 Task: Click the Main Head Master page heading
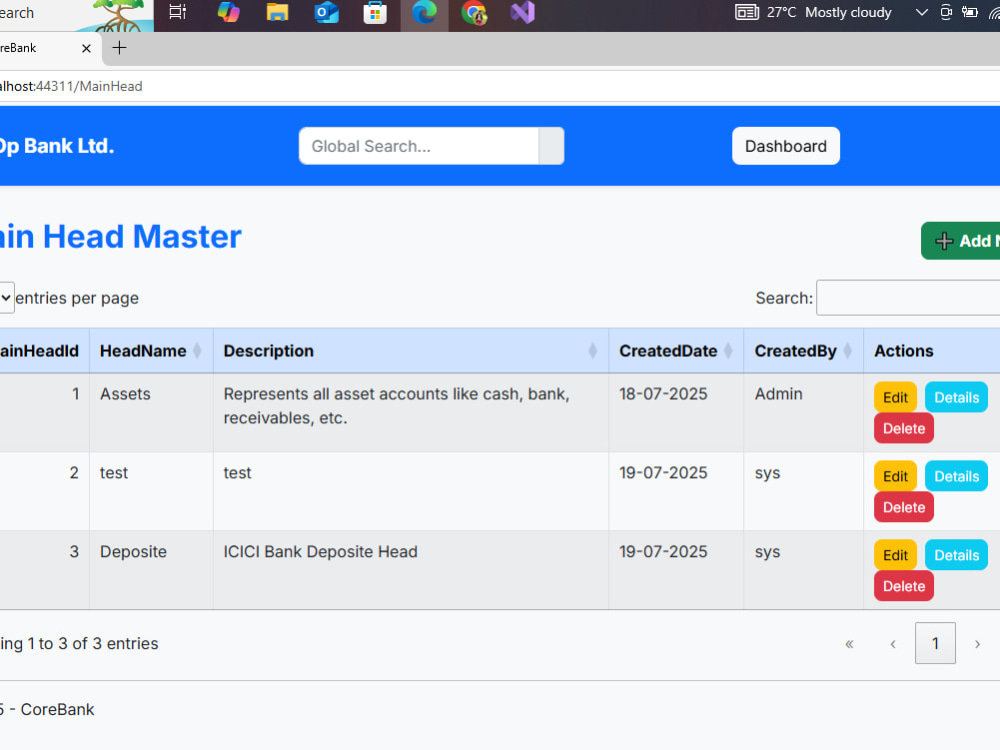[x=121, y=237]
